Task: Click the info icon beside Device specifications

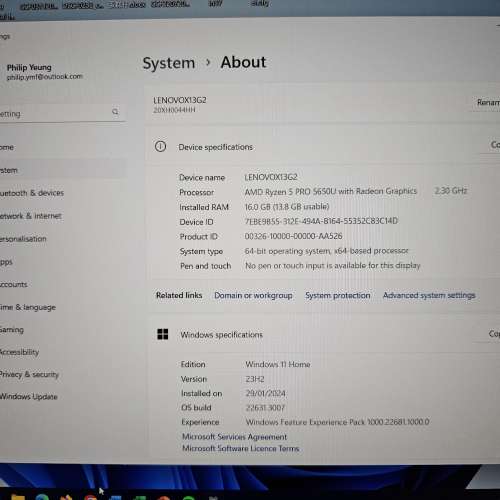Action: tap(160, 146)
